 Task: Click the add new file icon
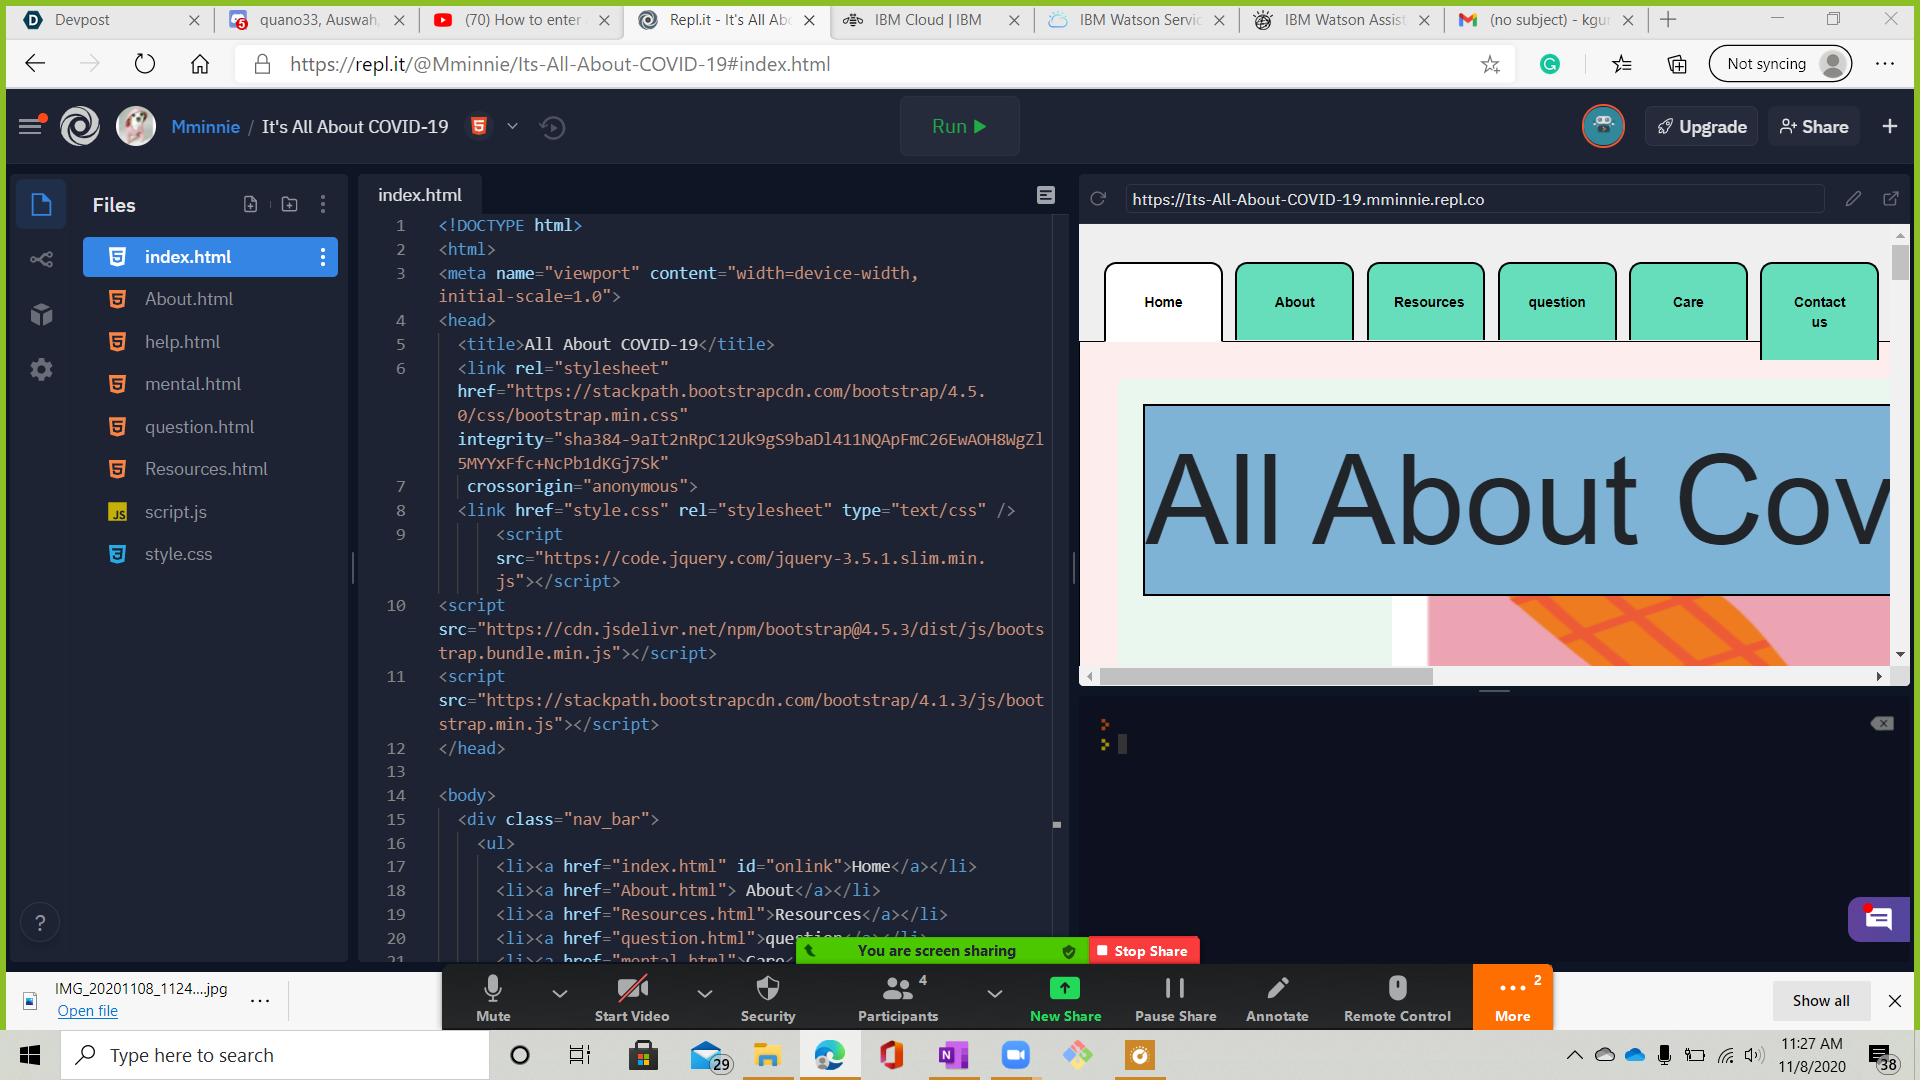[x=250, y=204]
